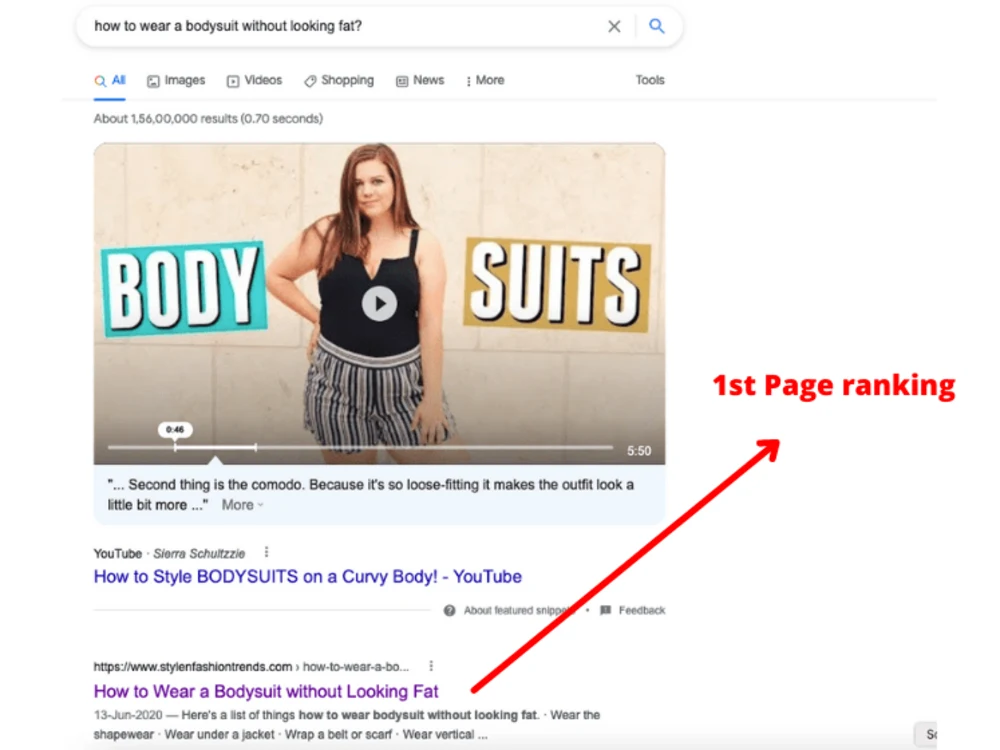This screenshot has height=750, width=1000.
Task: Click the Images tab icon
Action: coord(153,81)
